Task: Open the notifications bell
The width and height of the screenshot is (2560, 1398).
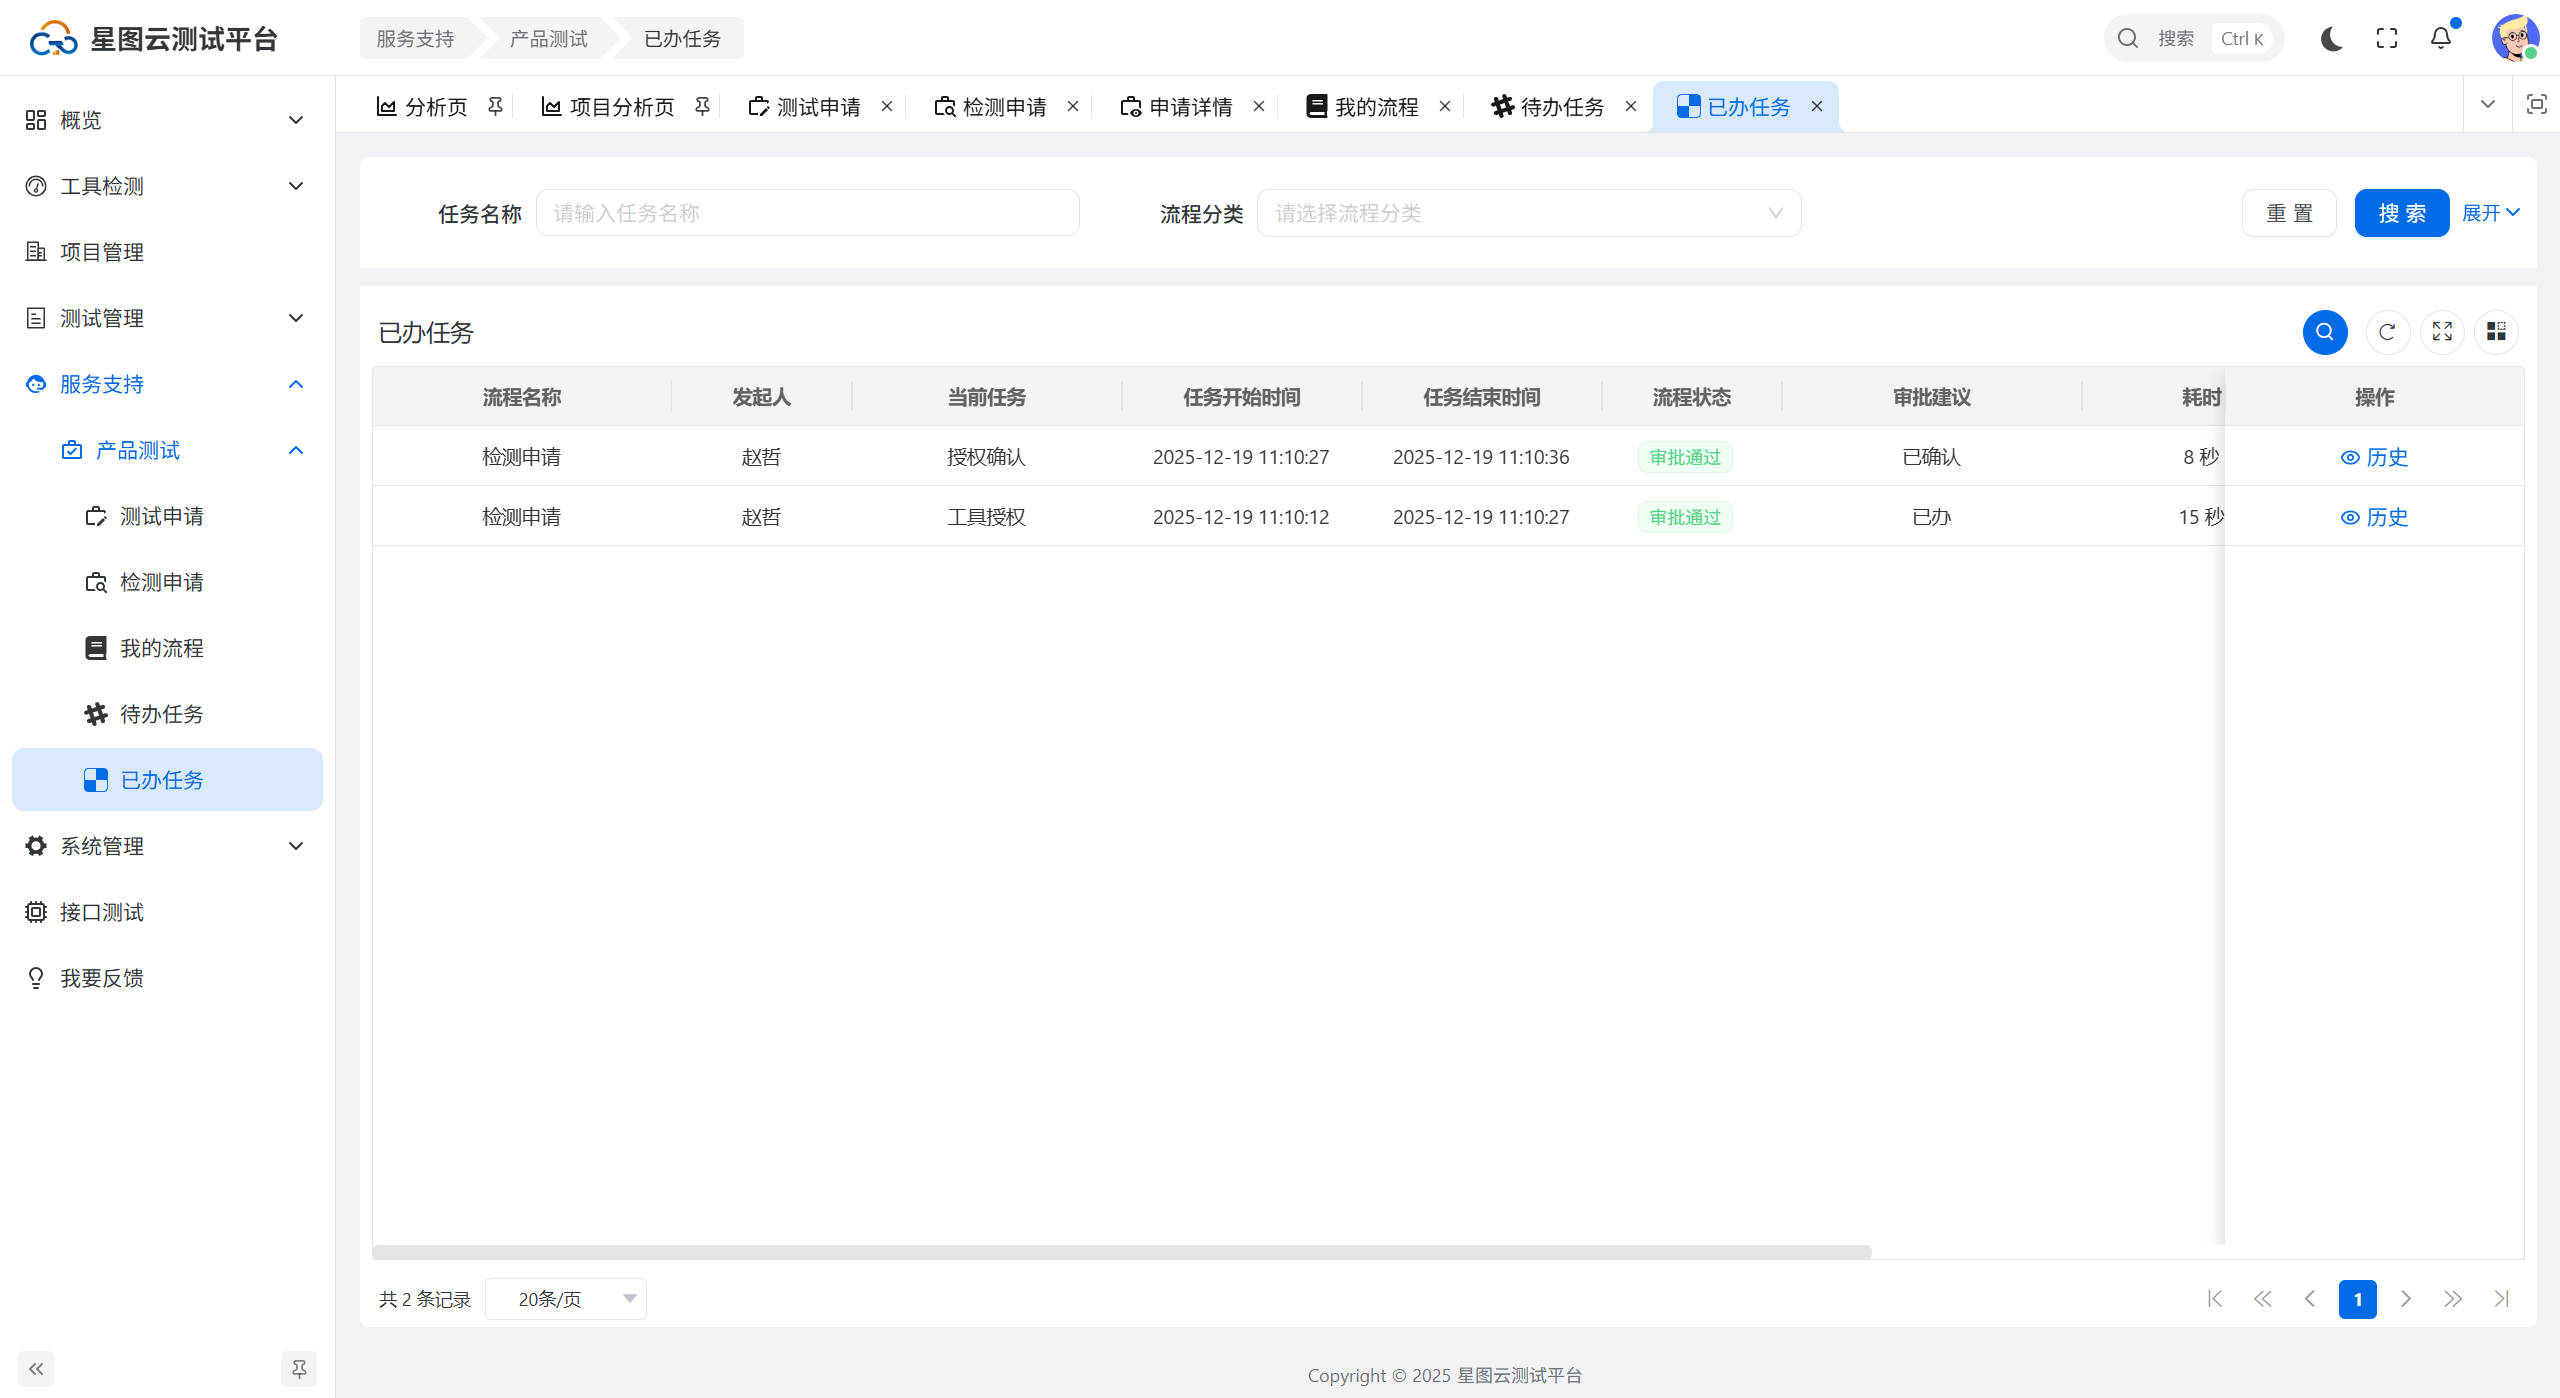Action: point(2441,38)
